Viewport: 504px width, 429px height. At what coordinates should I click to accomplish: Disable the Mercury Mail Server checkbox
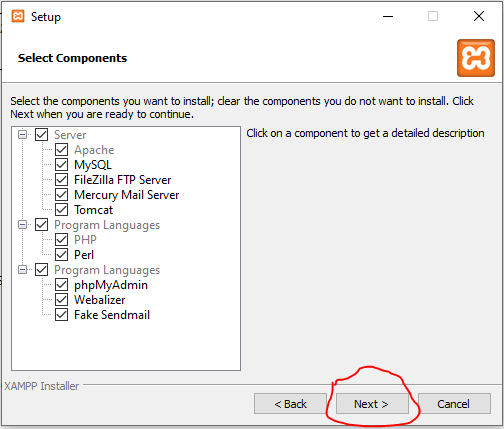click(x=62, y=195)
